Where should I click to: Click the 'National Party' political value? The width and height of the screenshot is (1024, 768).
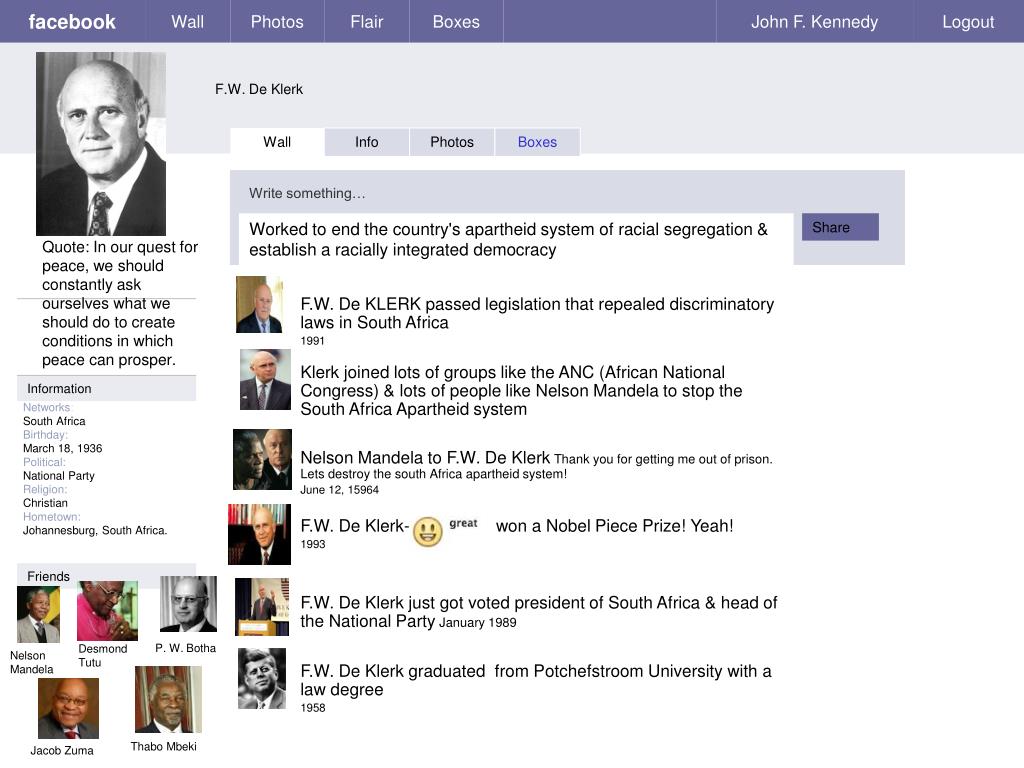[59, 475]
